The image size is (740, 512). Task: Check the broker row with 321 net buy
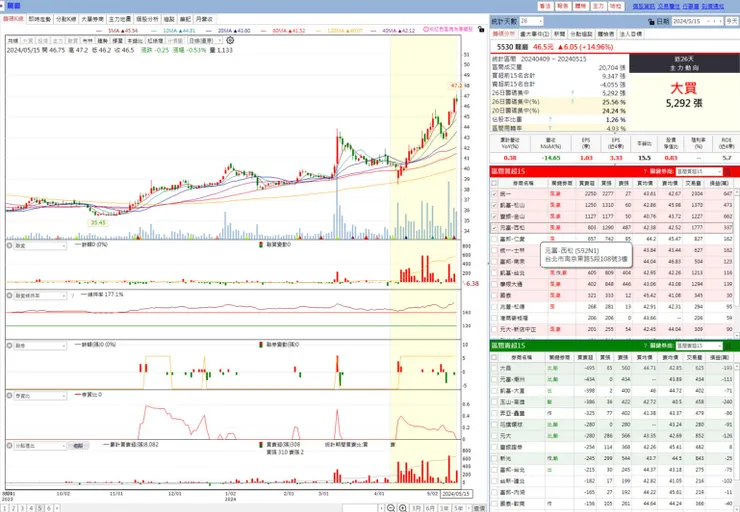click(494, 295)
